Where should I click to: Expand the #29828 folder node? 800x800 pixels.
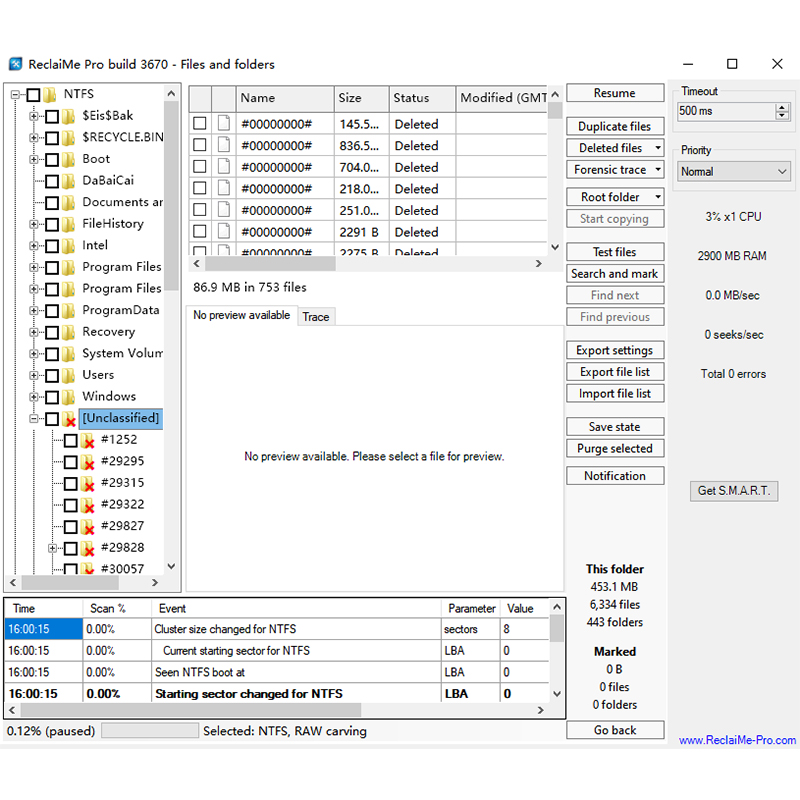(x=53, y=548)
